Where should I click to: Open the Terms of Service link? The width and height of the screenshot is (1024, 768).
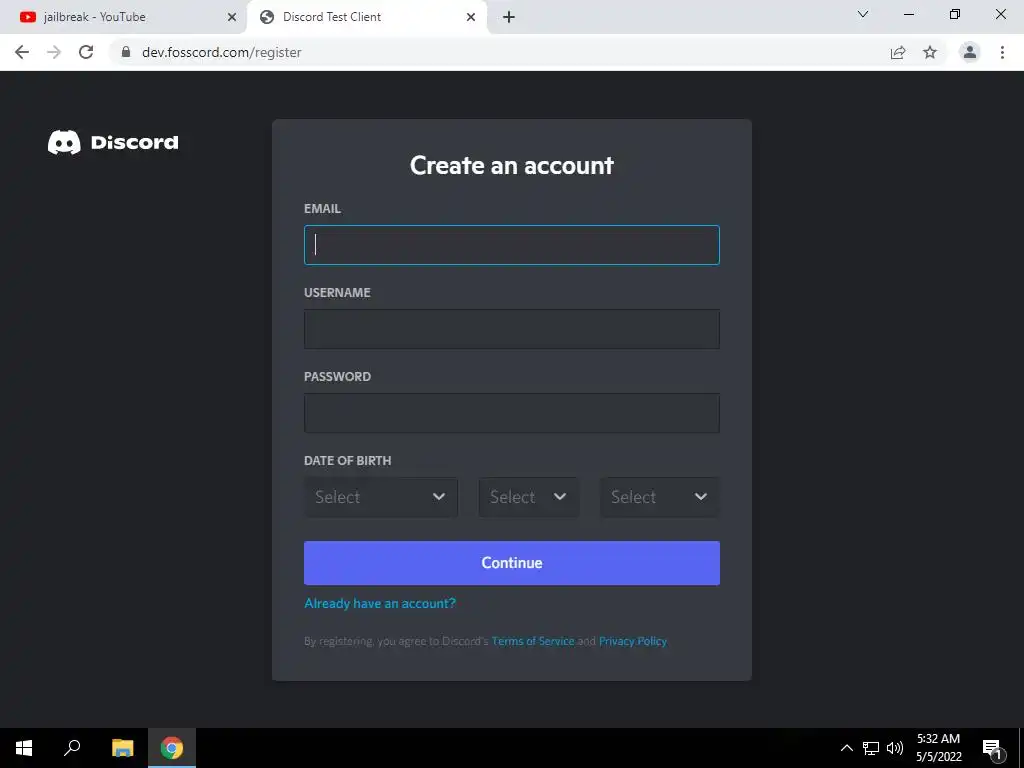[533, 641]
